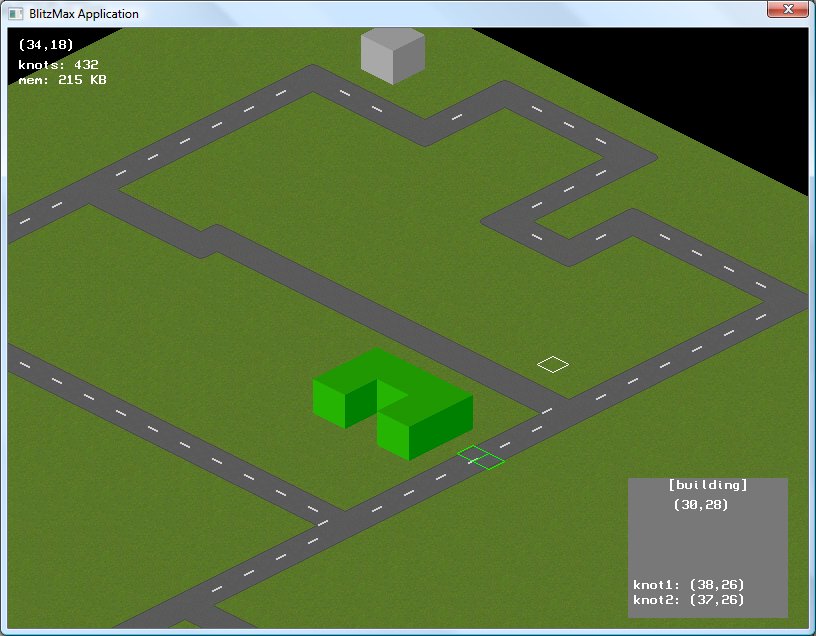The height and width of the screenshot is (636, 816).
Task: Click the white diamond tile outline
Action: click(553, 364)
